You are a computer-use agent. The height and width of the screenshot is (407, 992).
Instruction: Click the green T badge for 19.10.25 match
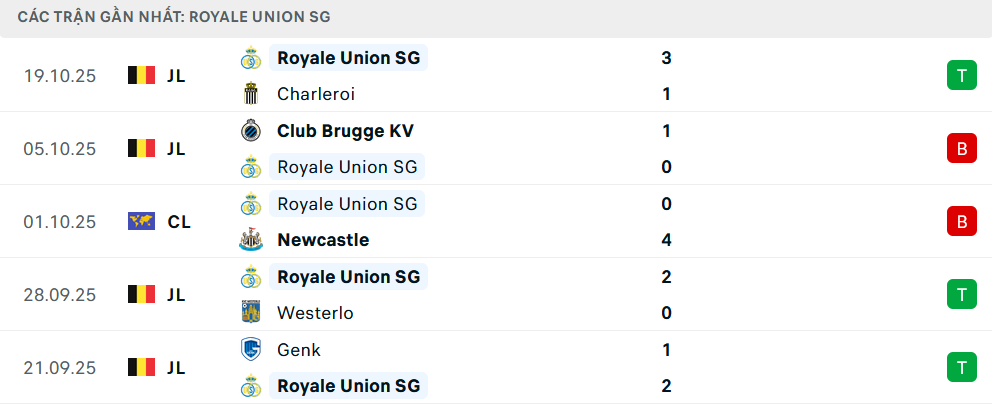[961, 75]
